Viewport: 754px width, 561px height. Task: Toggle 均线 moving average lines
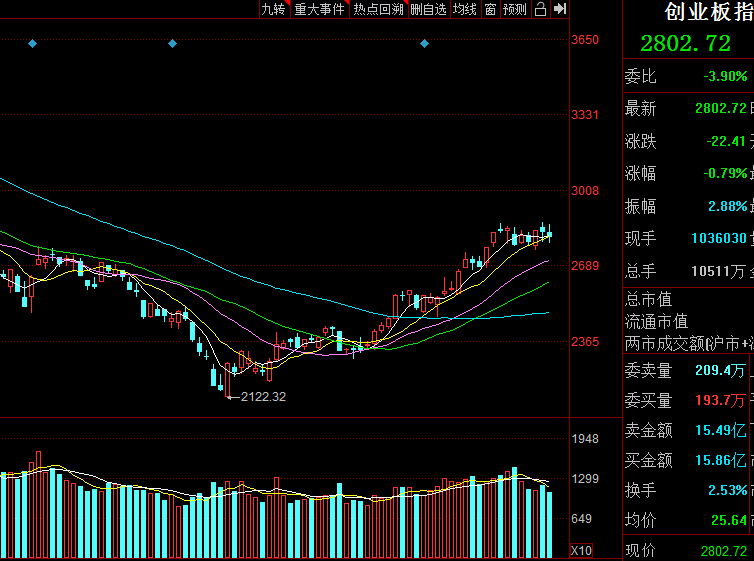coord(464,9)
